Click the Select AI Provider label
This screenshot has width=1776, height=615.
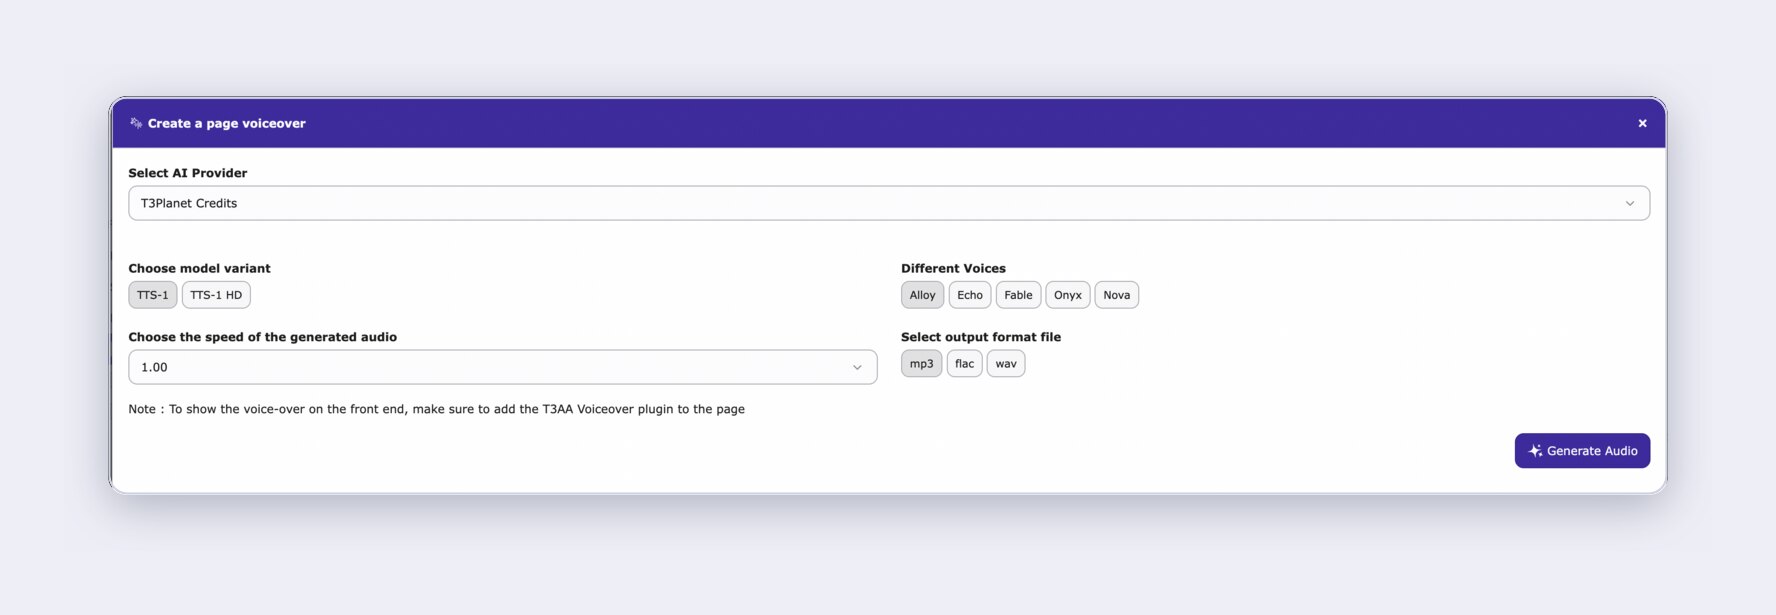coord(188,173)
